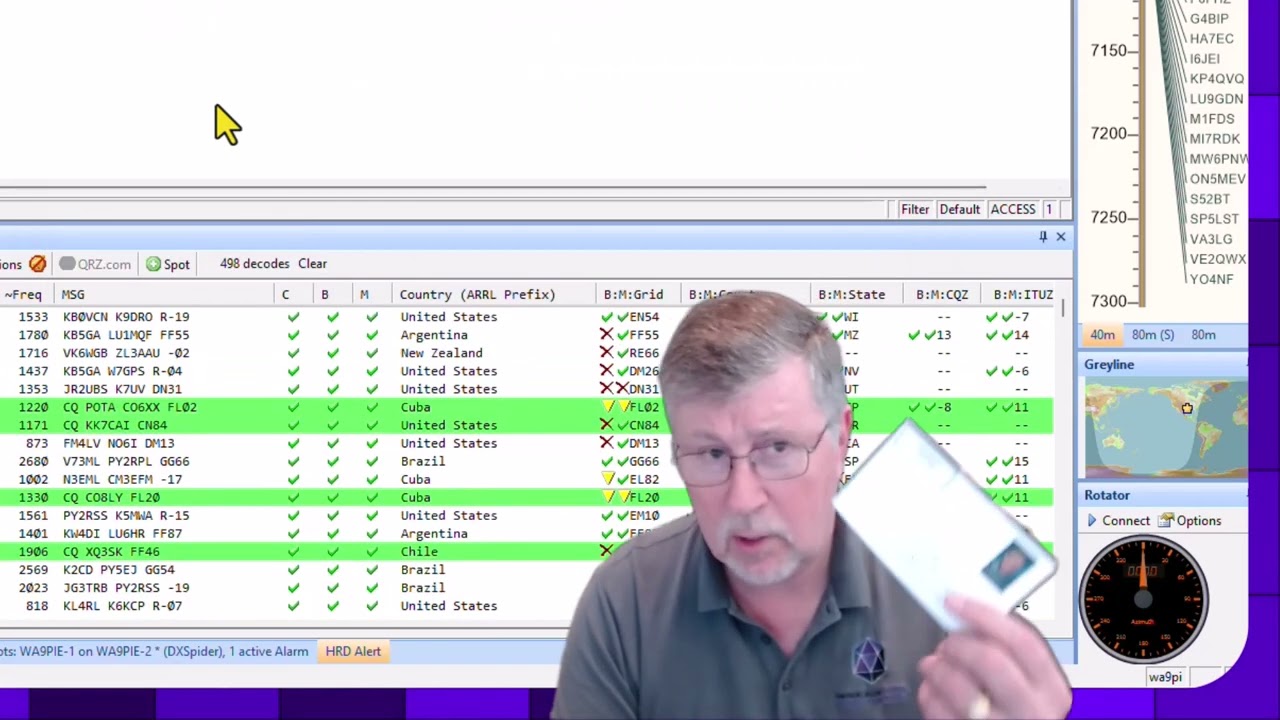This screenshot has height=720, width=1280.
Task: Sort by the MSG column header
Action: click(73, 295)
